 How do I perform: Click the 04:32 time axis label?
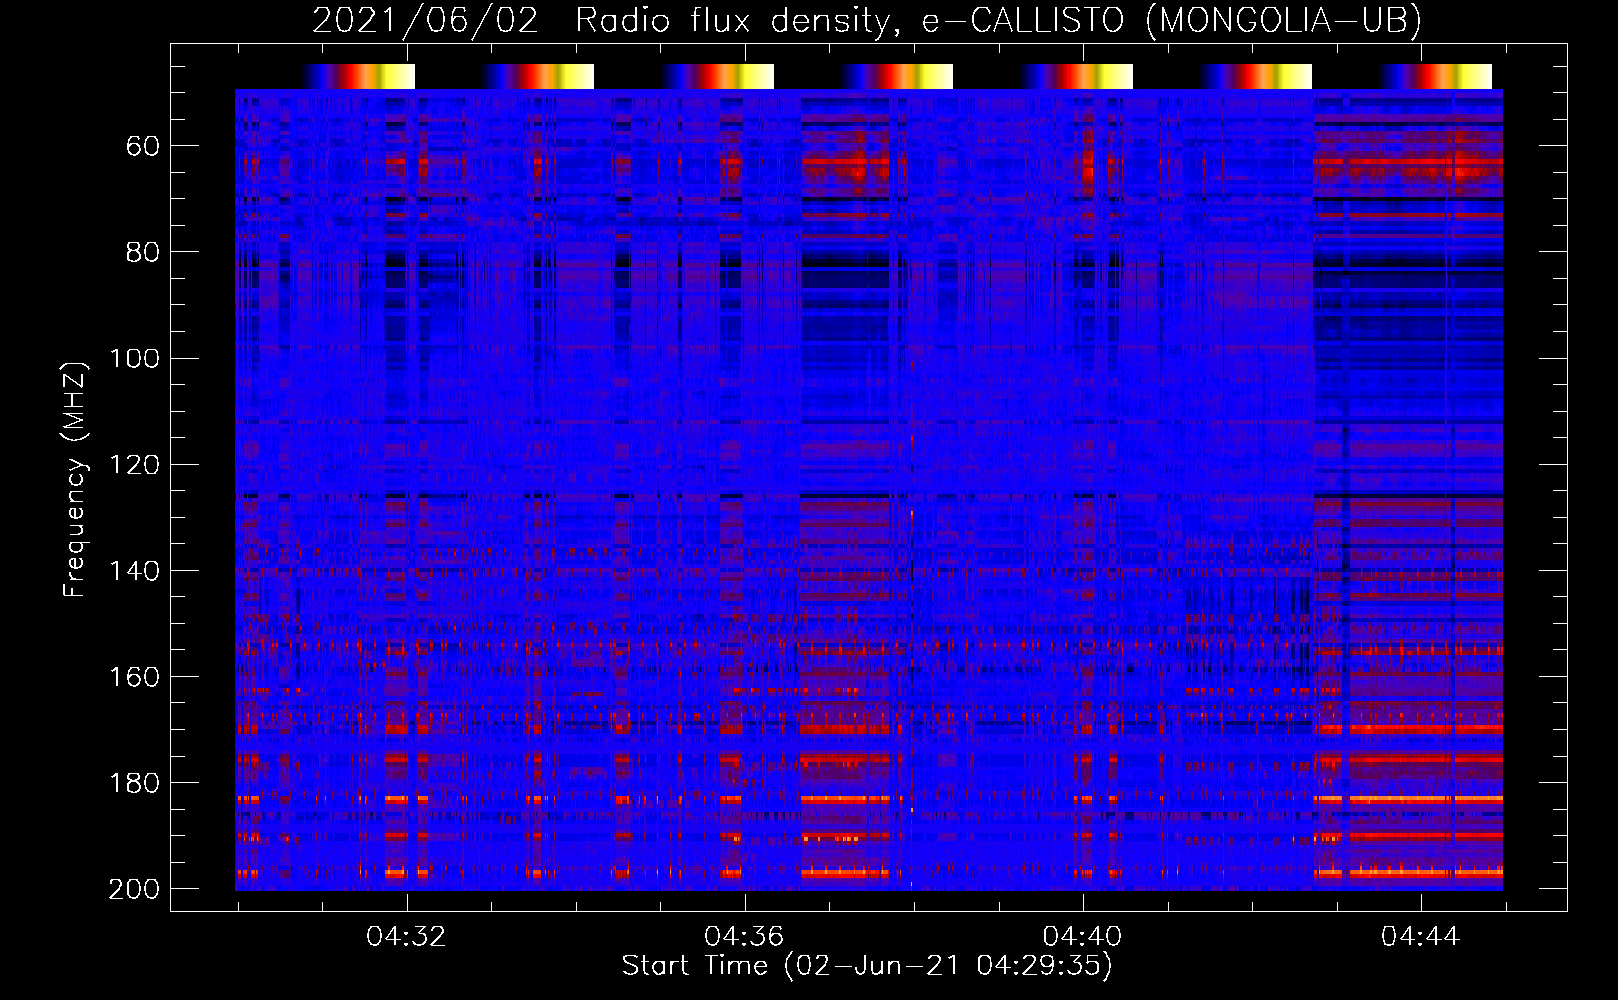coord(406,937)
